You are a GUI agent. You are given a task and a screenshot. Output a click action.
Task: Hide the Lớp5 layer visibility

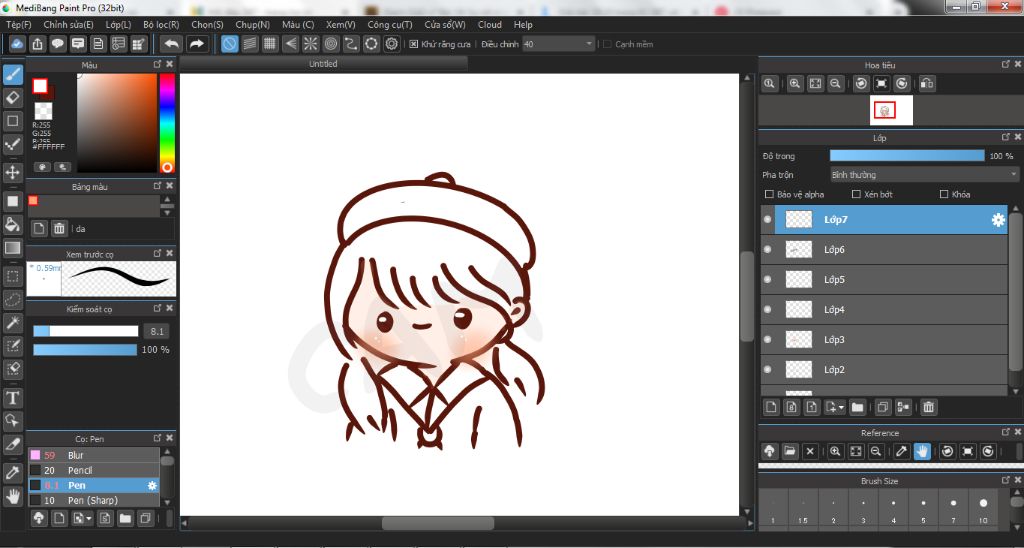[767, 280]
